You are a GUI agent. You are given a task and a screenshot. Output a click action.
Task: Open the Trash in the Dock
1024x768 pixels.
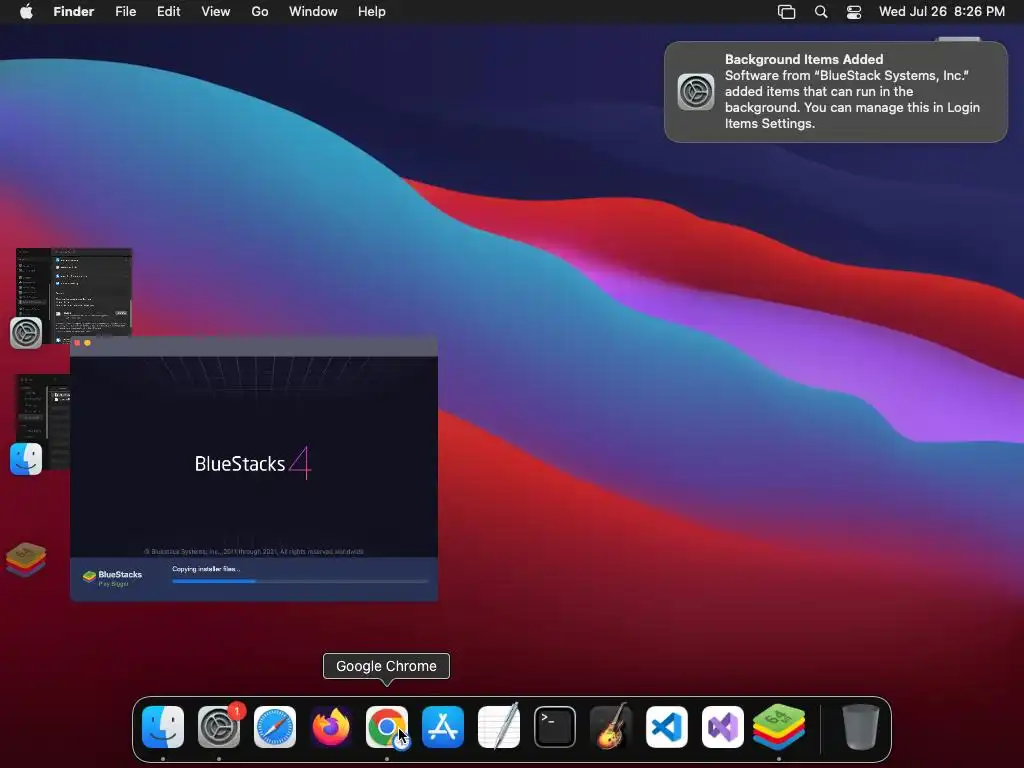click(x=861, y=727)
